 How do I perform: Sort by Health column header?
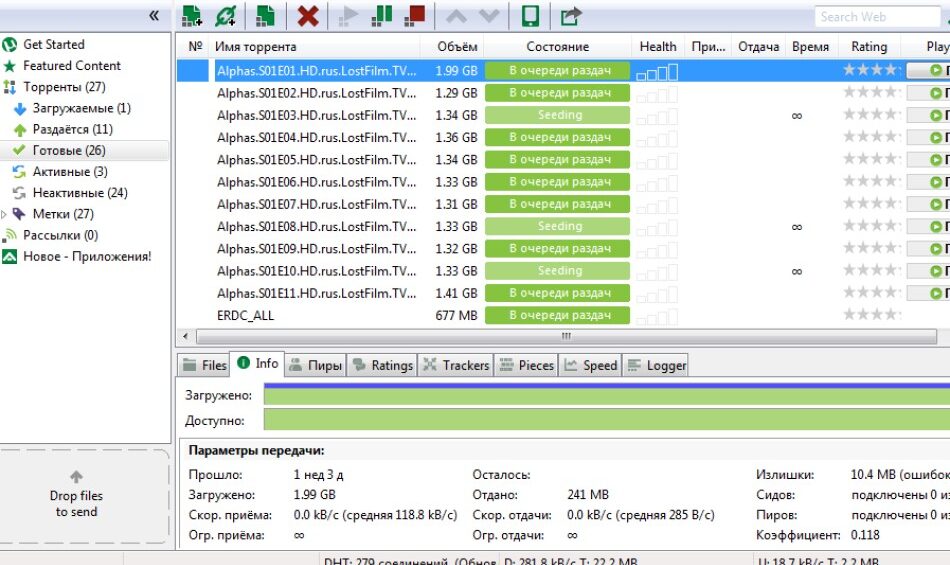[x=658, y=47]
